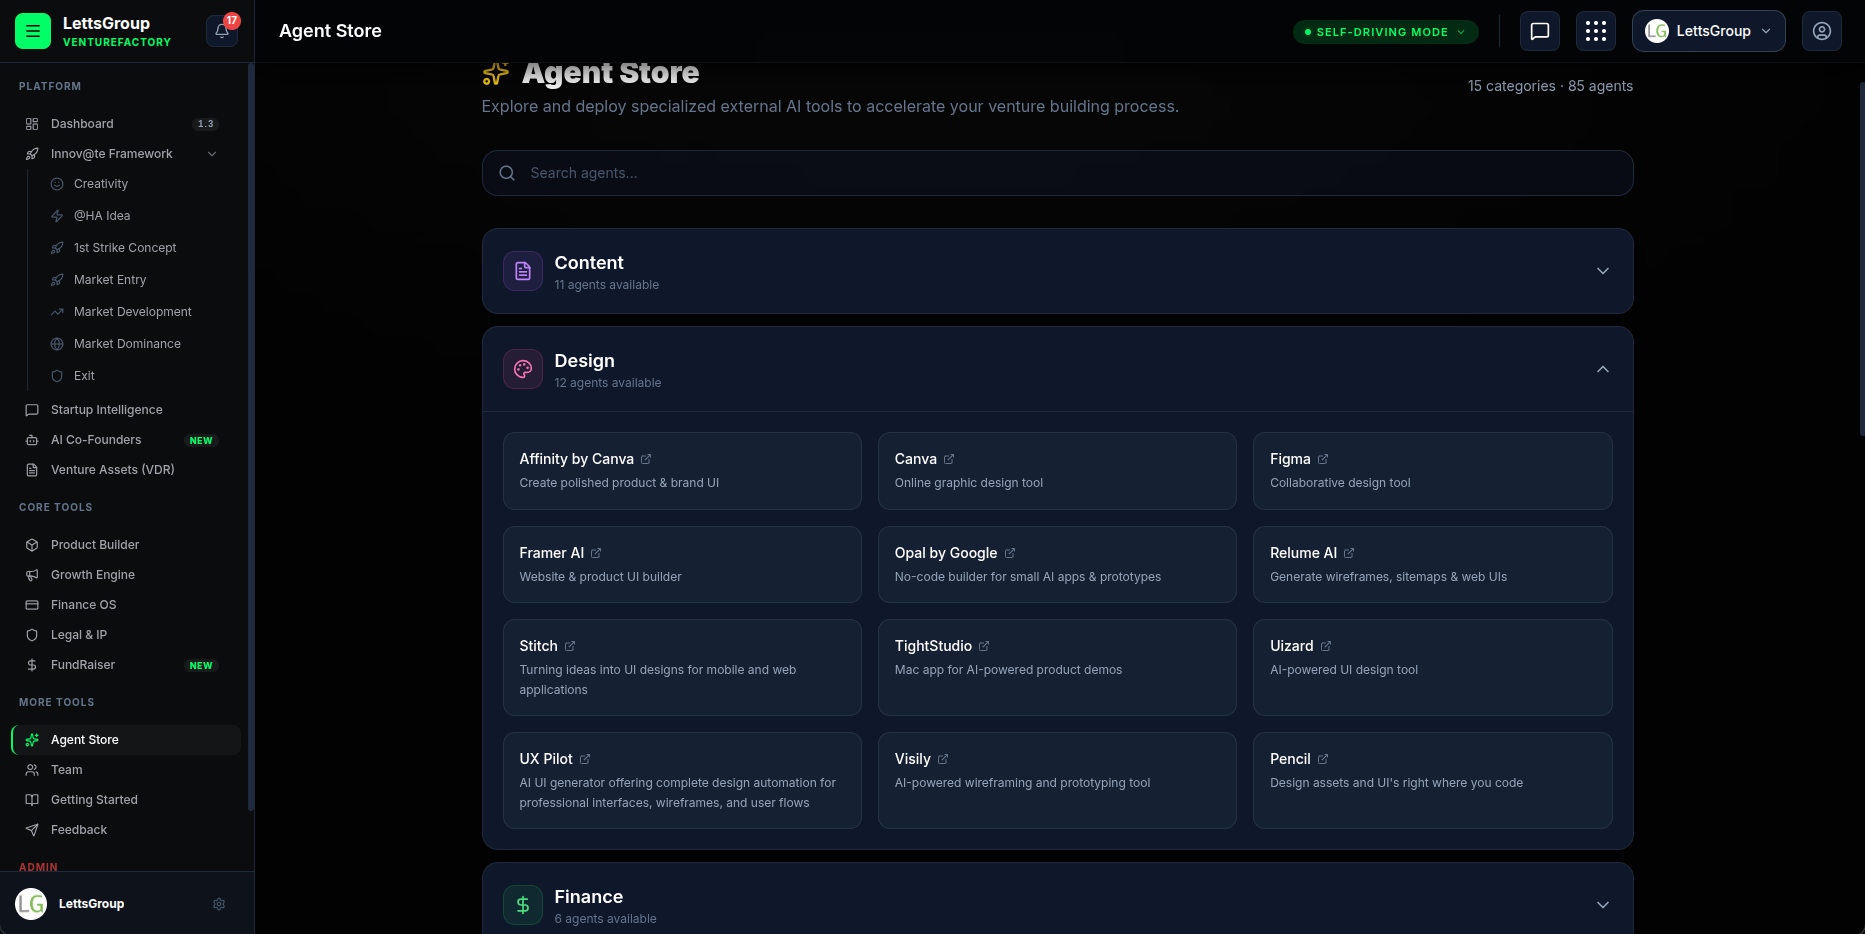The width and height of the screenshot is (1865, 934).
Task: Click the Design palette category icon
Action: pos(523,369)
